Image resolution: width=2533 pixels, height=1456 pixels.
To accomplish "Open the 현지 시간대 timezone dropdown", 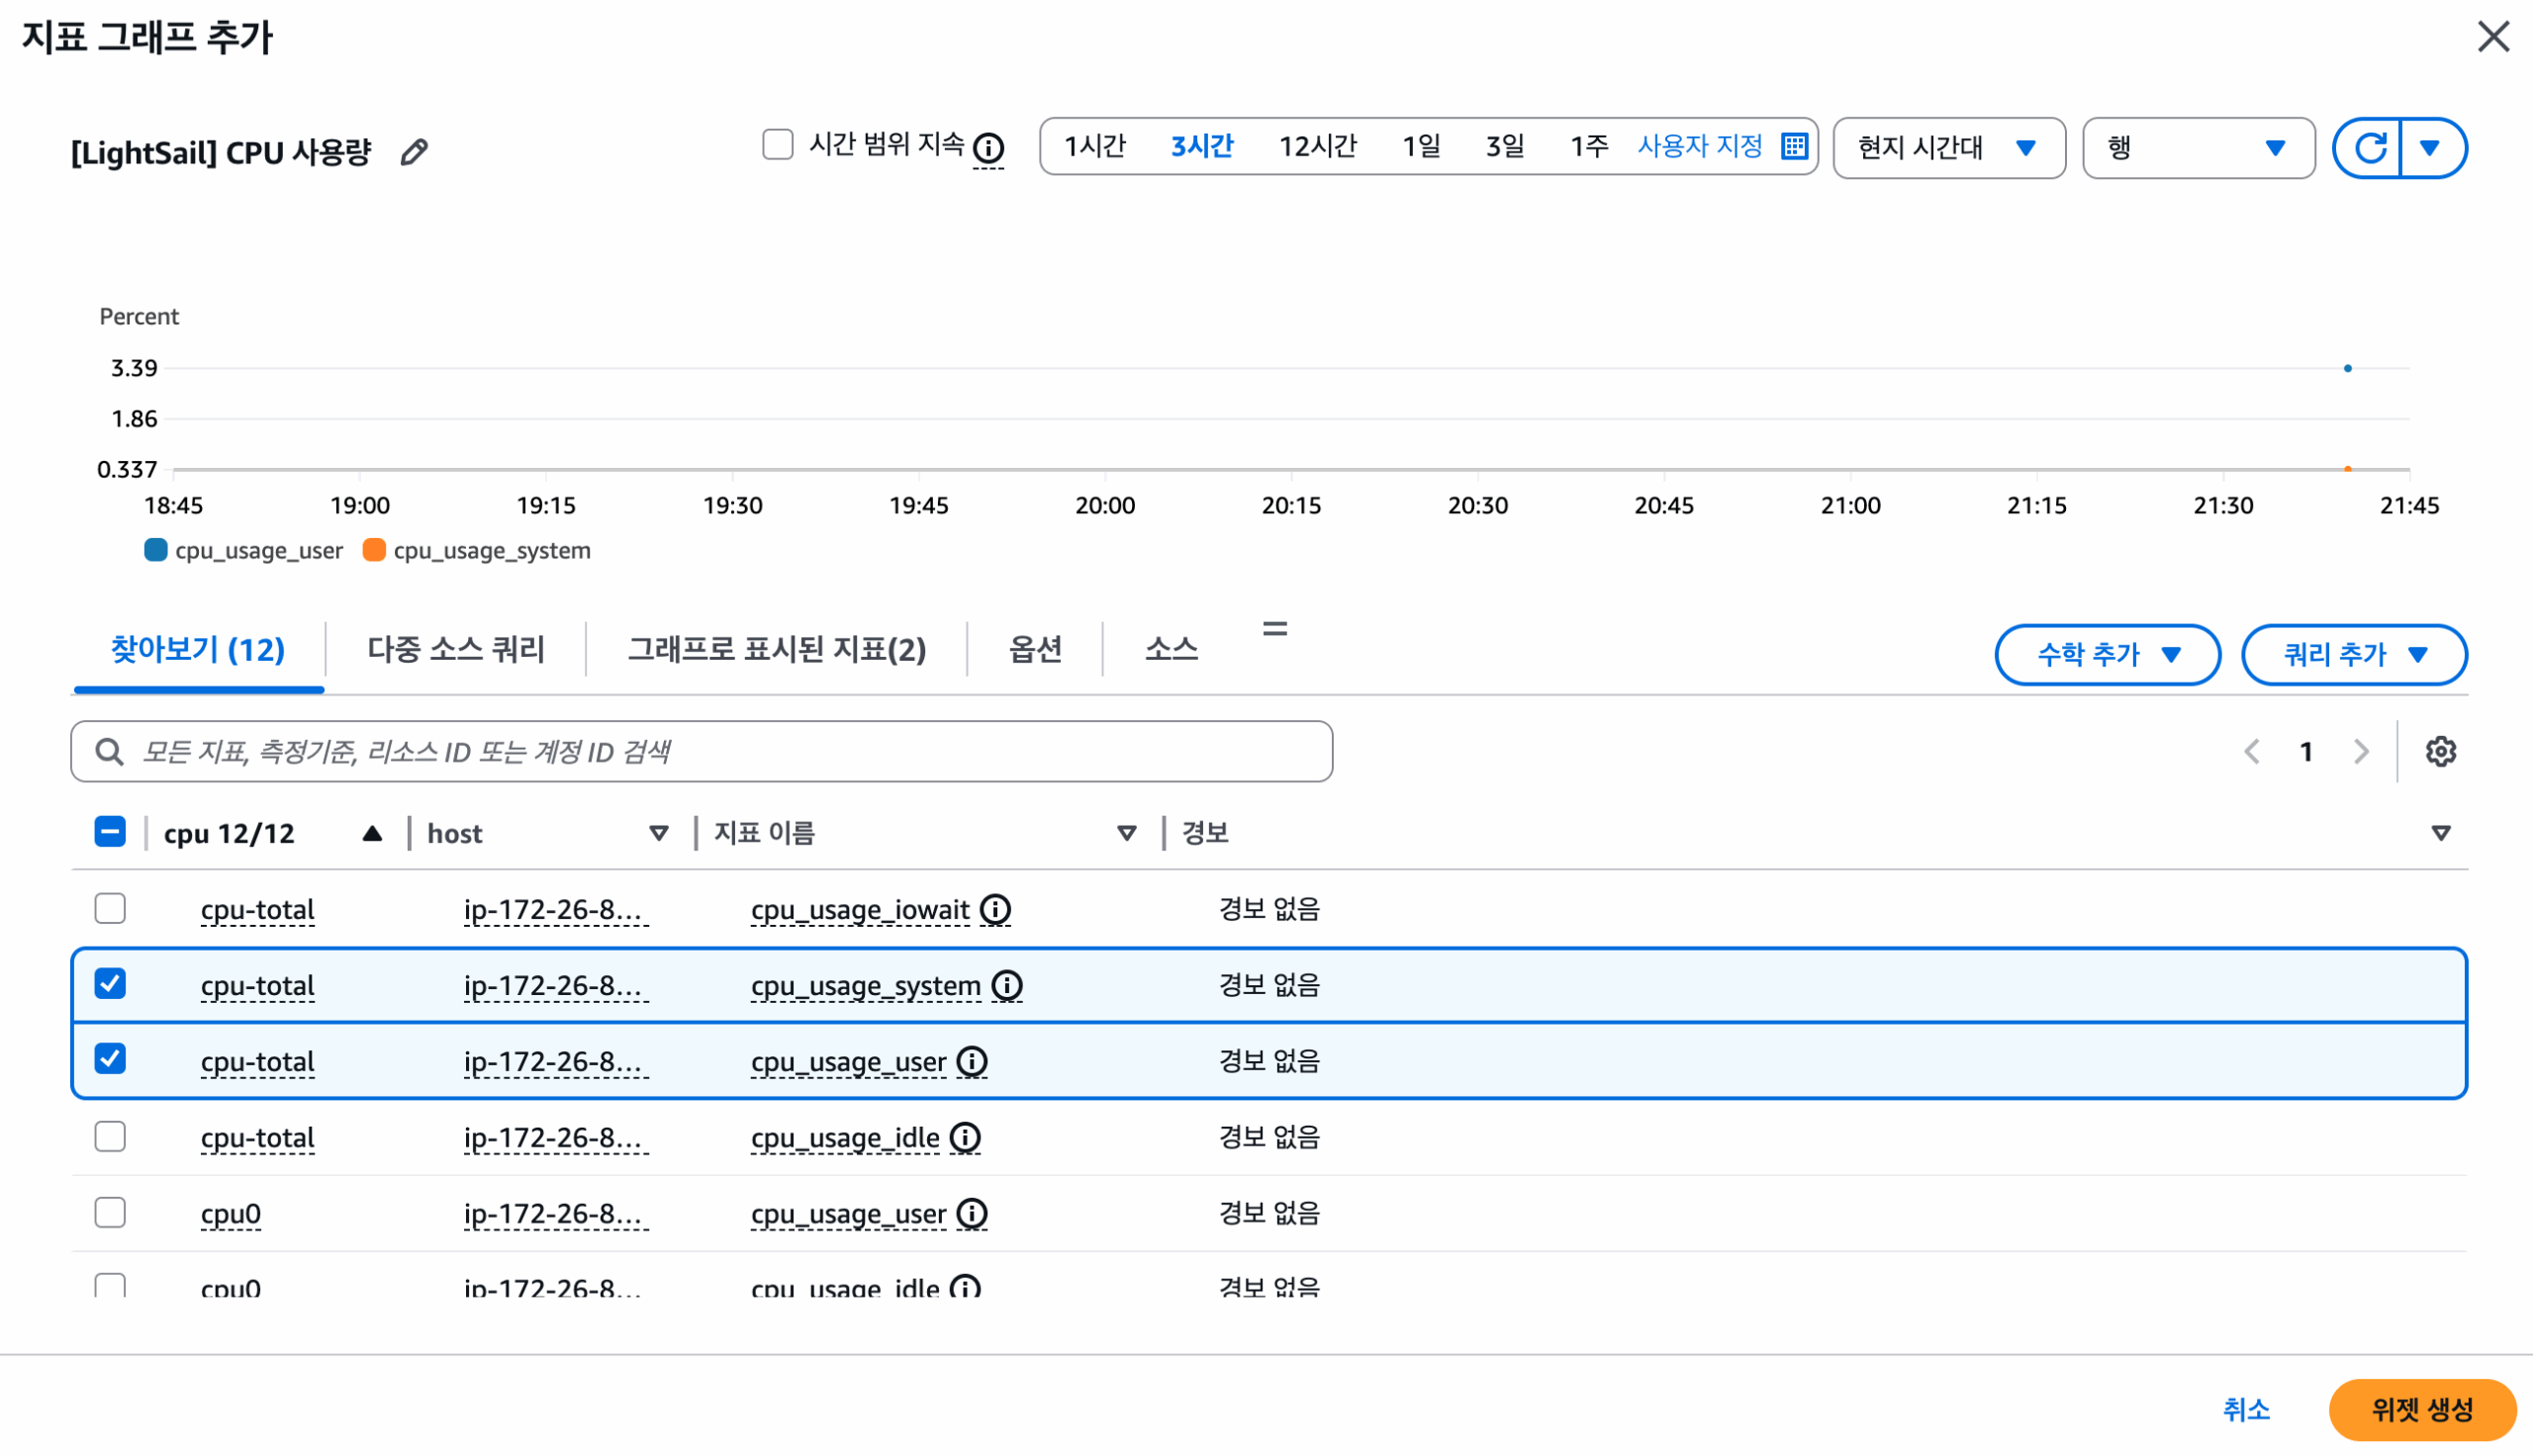I will (x=1948, y=148).
